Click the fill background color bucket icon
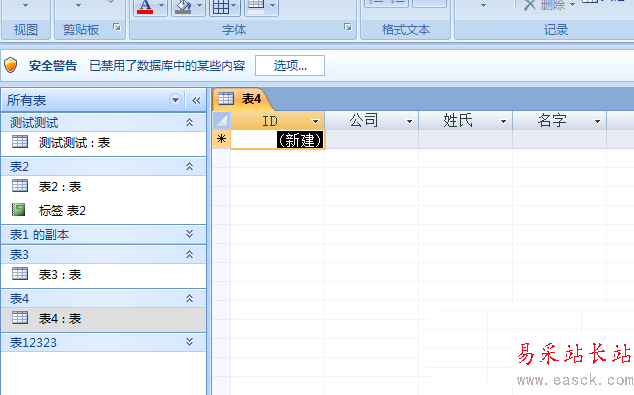 point(183,6)
